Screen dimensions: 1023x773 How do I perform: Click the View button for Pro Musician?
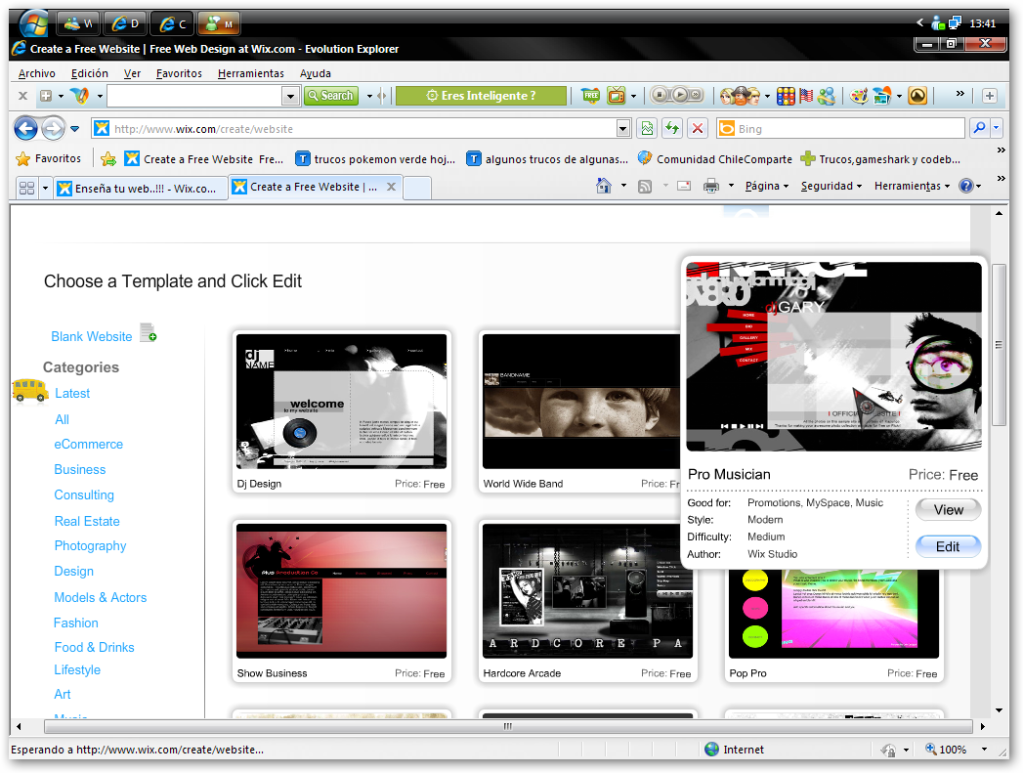point(948,510)
